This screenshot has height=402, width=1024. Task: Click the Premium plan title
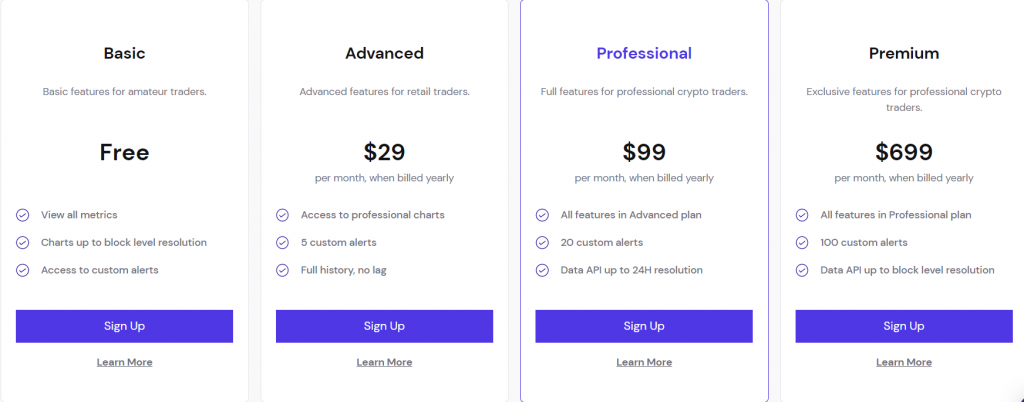904,54
